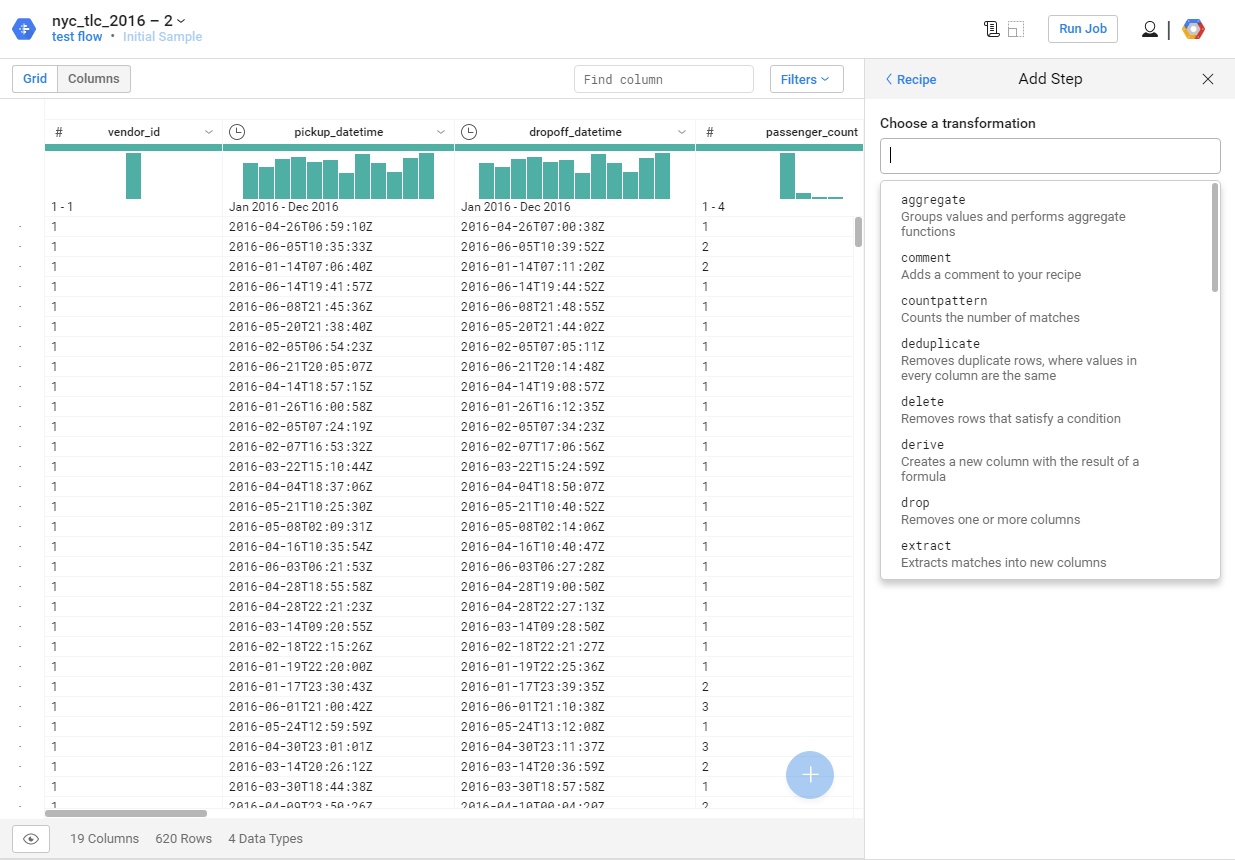Click the Find column search field
This screenshot has width=1235, height=860.
(x=664, y=79)
